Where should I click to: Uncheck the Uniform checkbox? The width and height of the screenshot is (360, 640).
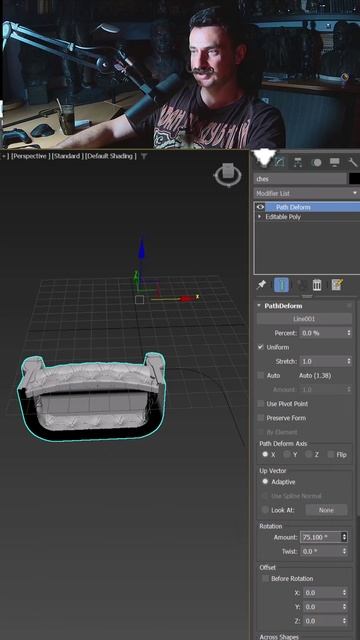pos(260,347)
